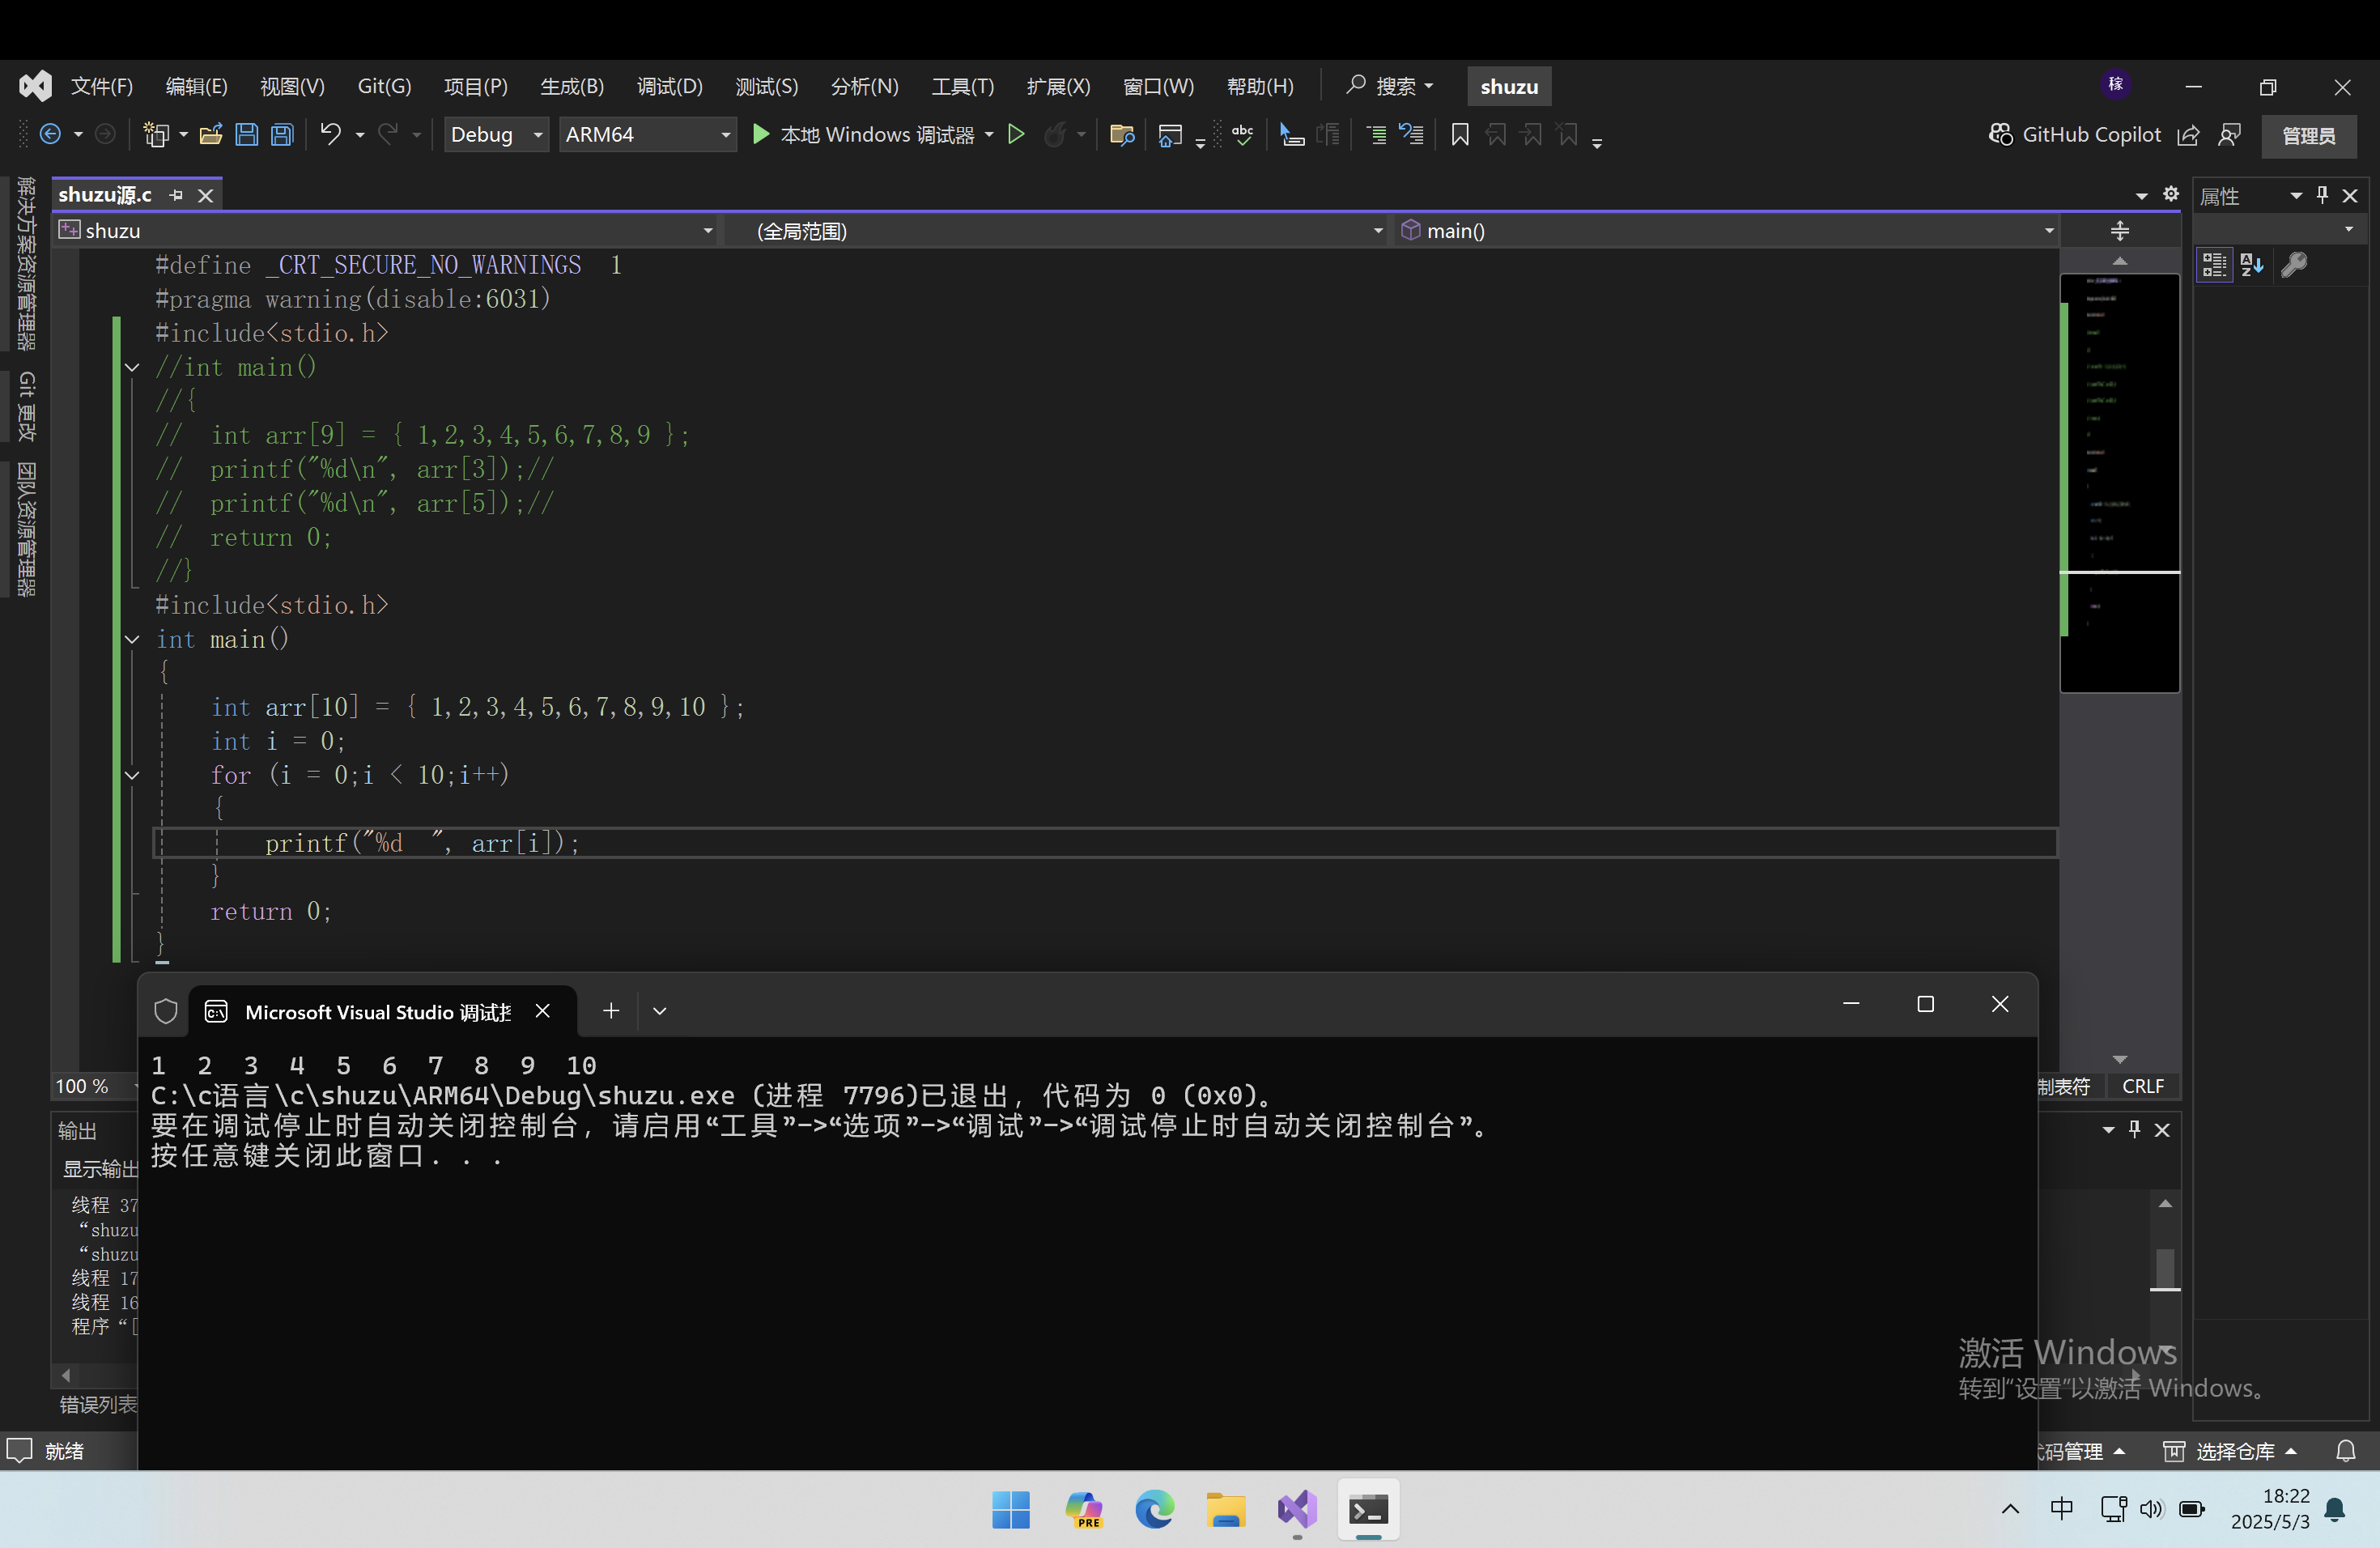
Task: Collapse the int main() code block
Action: (132, 639)
